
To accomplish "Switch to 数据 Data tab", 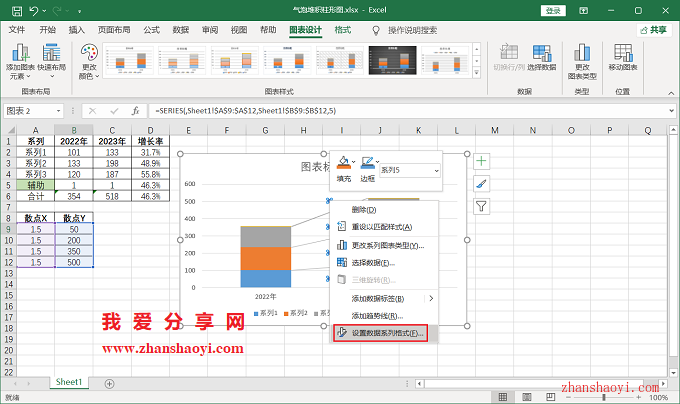I will [x=181, y=30].
